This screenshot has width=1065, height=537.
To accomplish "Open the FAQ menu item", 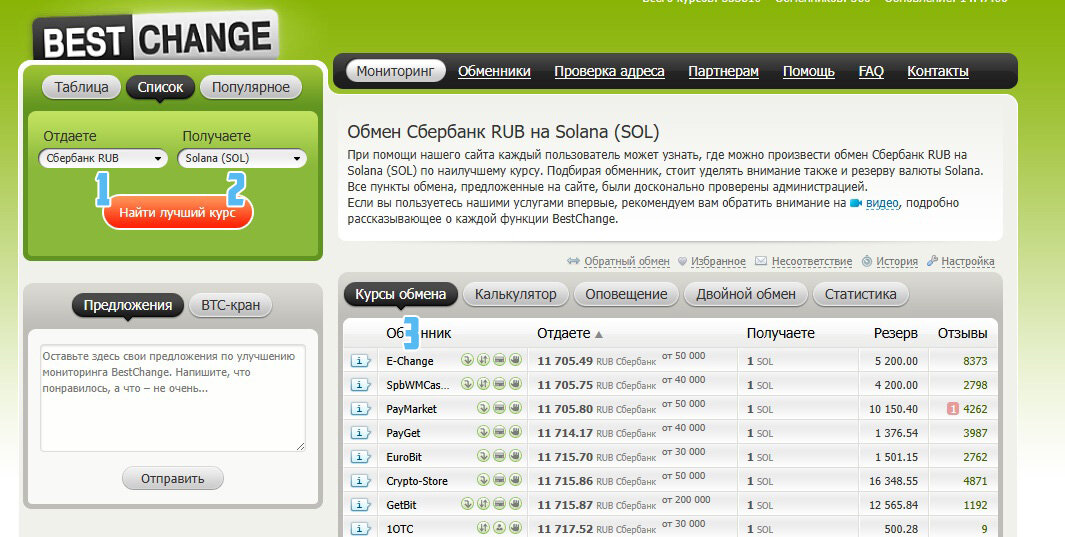I will coord(871,71).
